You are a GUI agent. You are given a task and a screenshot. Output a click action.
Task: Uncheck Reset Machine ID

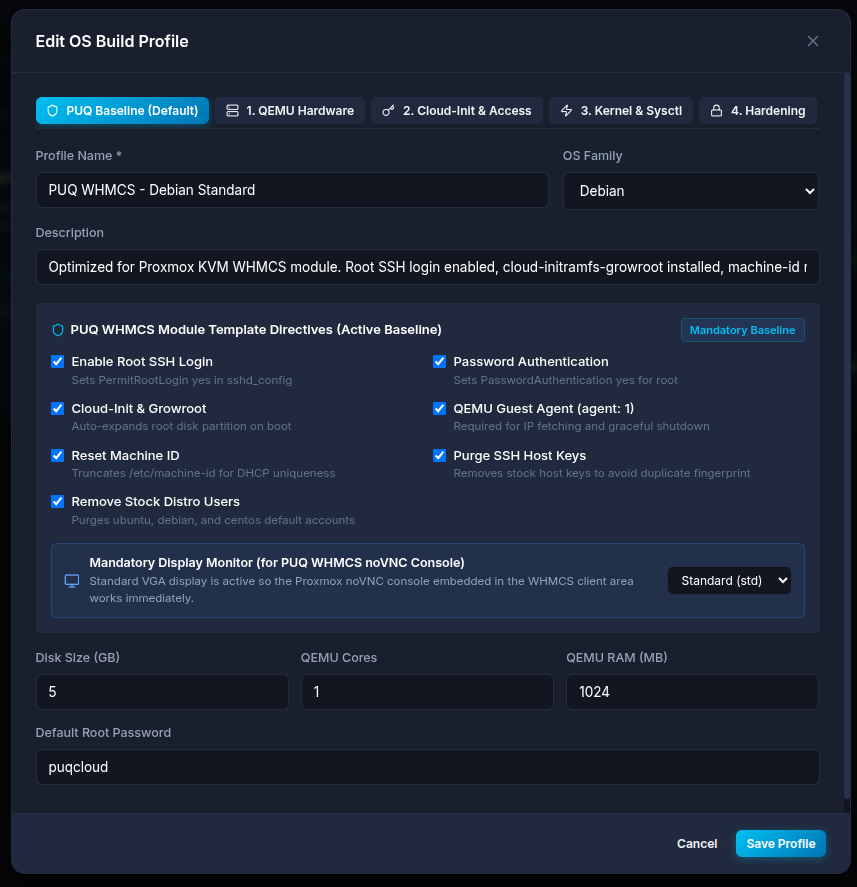point(58,455)
